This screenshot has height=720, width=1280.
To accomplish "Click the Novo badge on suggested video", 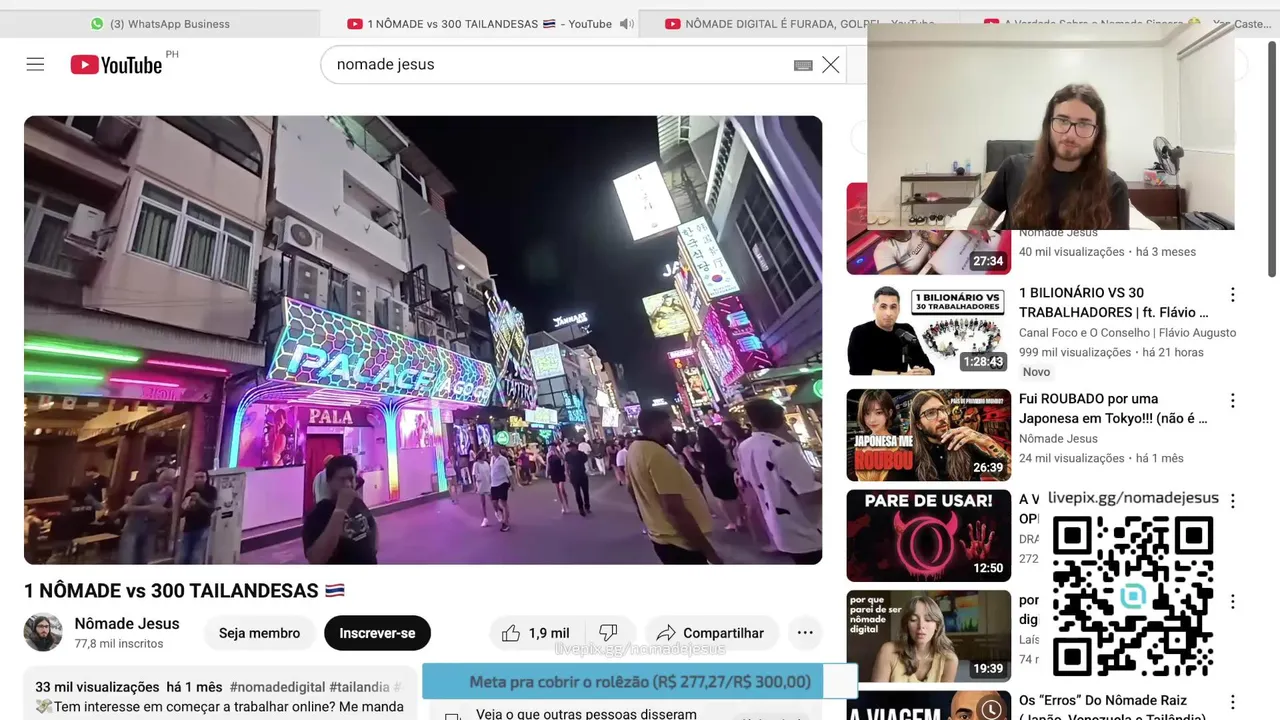I will tap(1036, 372).
